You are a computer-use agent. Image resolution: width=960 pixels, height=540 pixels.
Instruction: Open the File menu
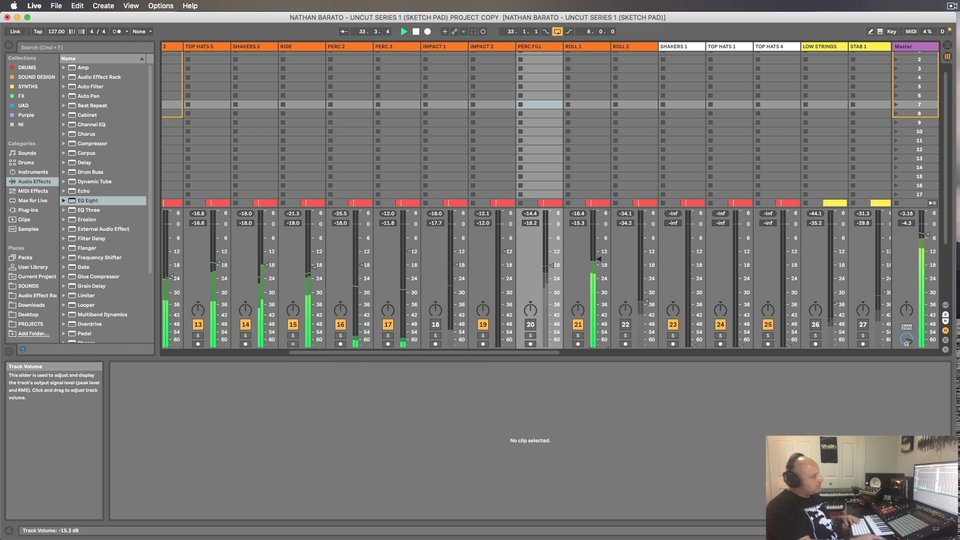coord(56,6)
